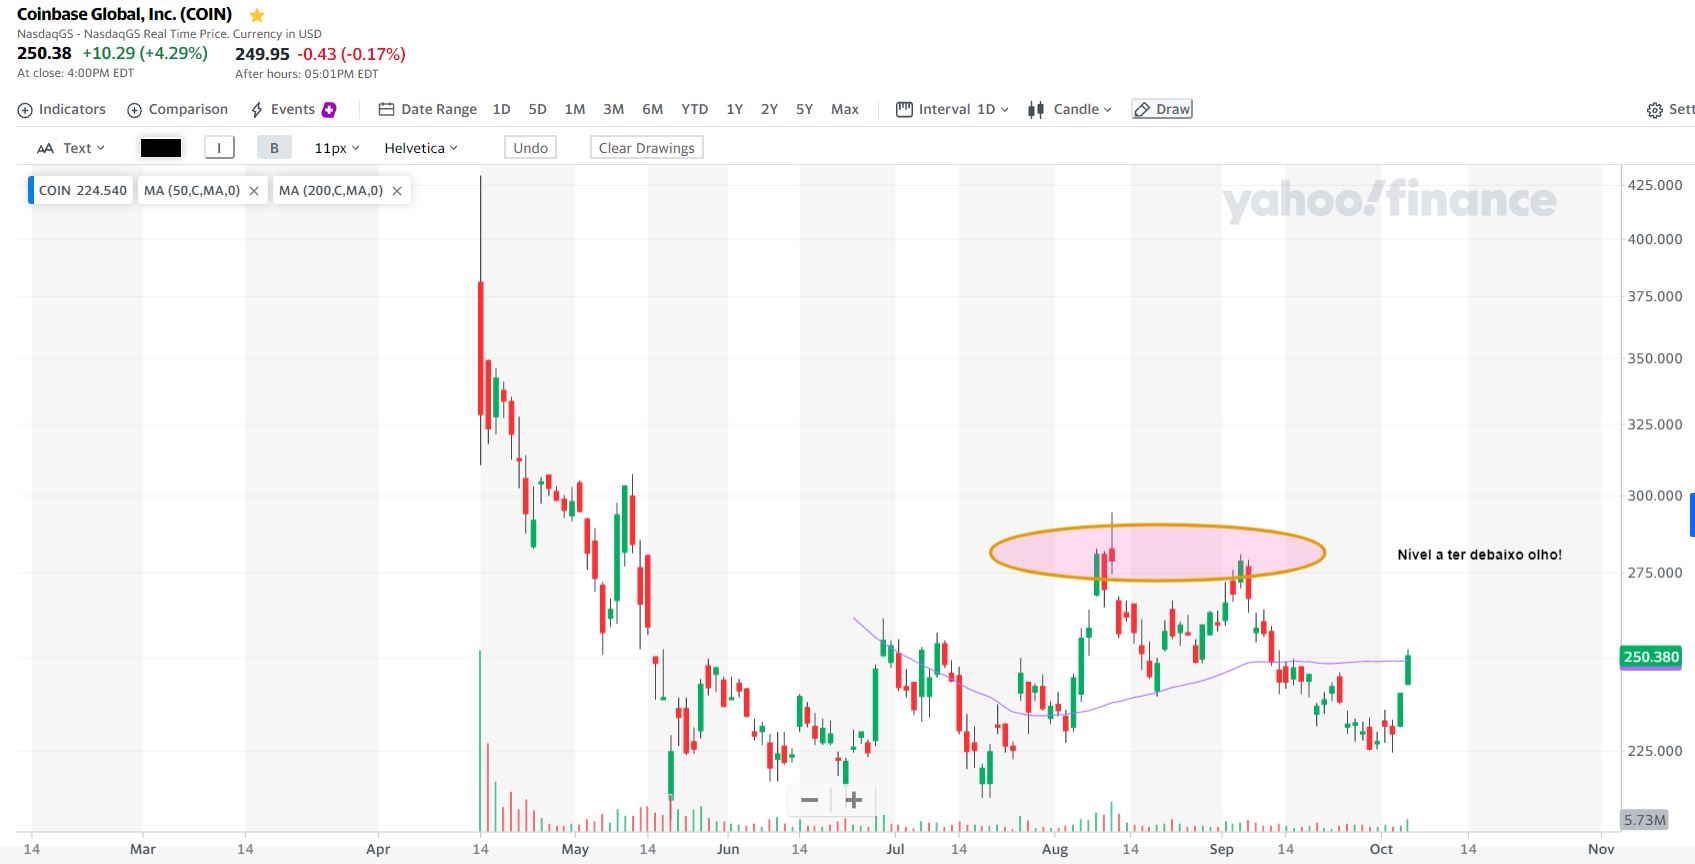Select the 5Y date range
Screen dimensions: 1695x864
point(804,110)
